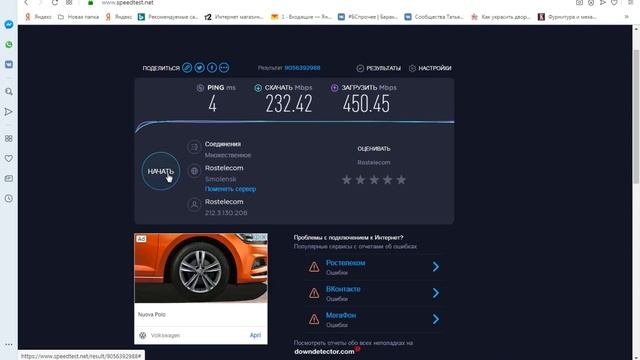
Task: Open Facebook Messenger in Opera sidebar
Action: click(9, 25)
